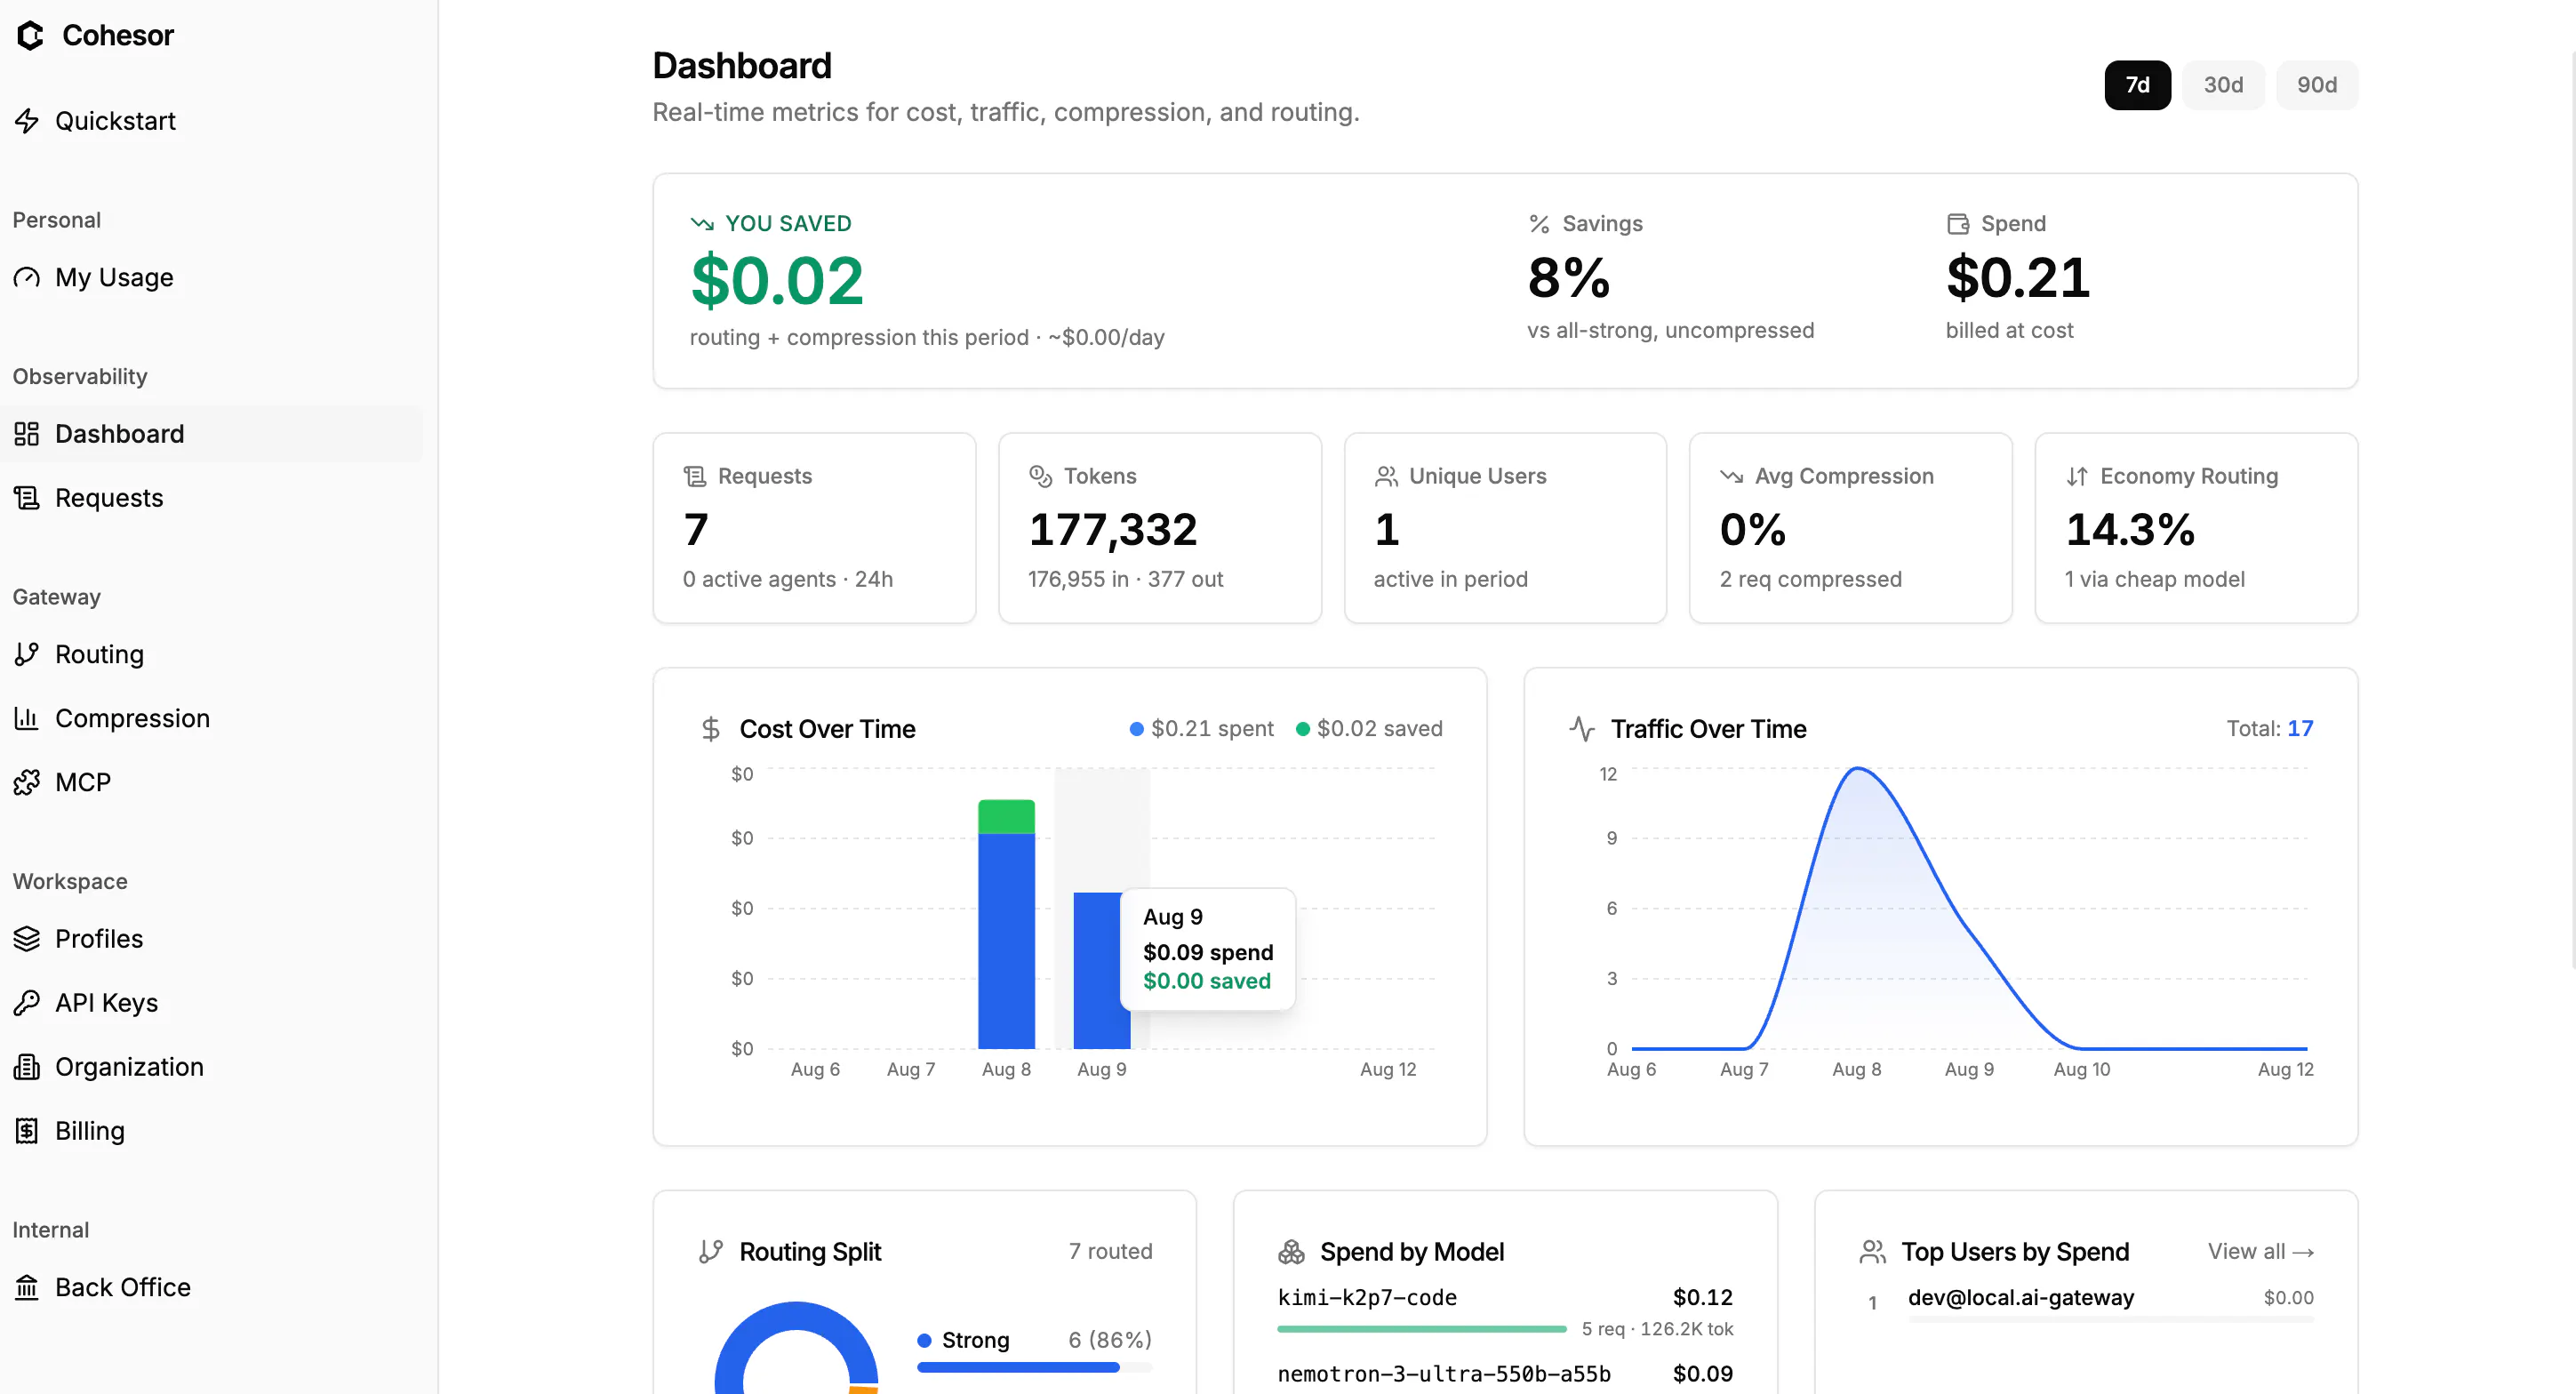This screenshot has height=1394, width=2576.
Task: Click the 177,332 tokens value
Action: pos(1112,530)
